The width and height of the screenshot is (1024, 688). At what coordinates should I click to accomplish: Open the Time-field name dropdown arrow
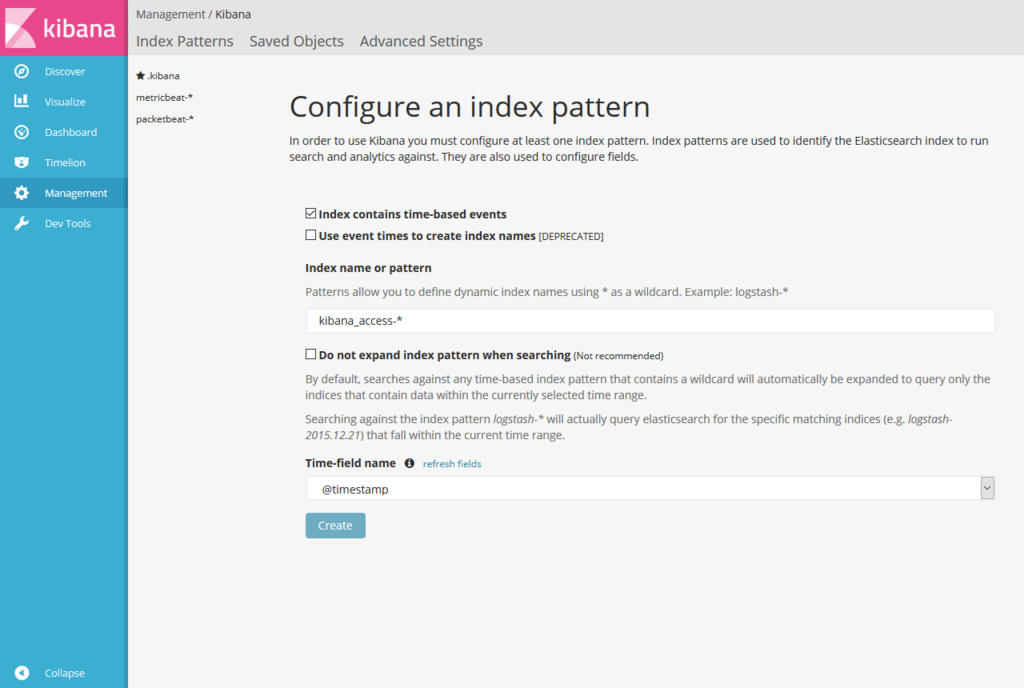coord(987,488)
